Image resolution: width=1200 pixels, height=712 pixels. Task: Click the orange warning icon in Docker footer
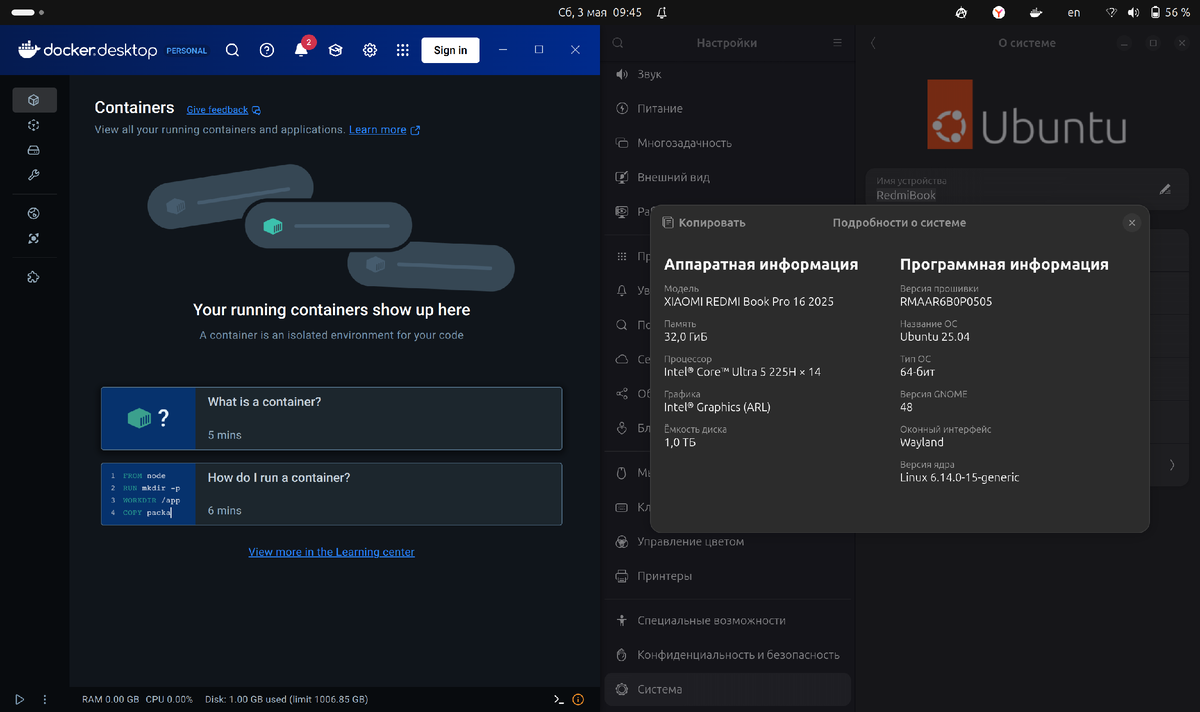coord(578,699)
